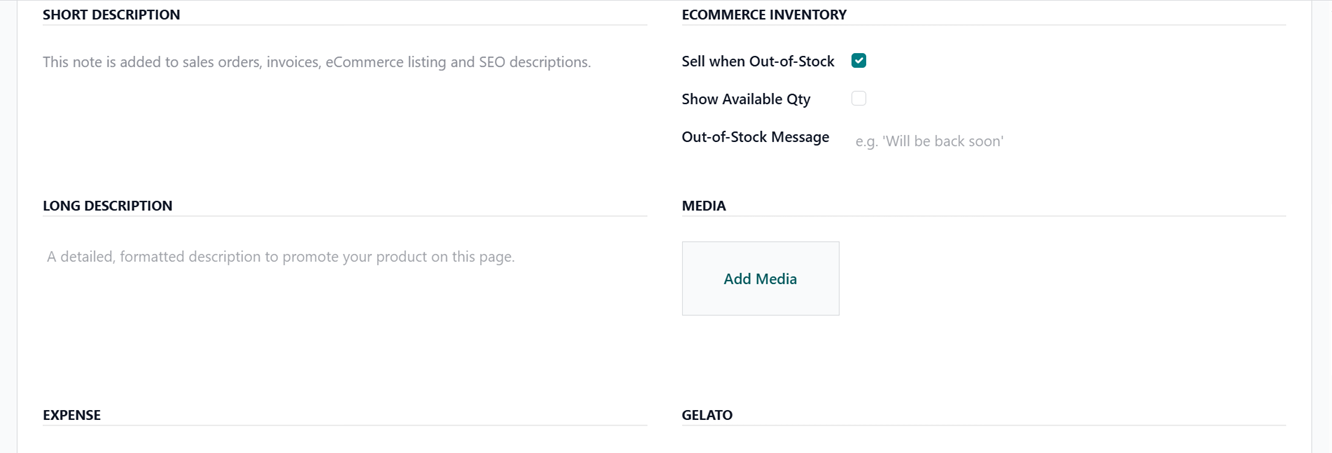Select the ECOMMERCE INVENTORY section heading
The width and height of the screenshot is (1332, 453).
coord(764,15)
